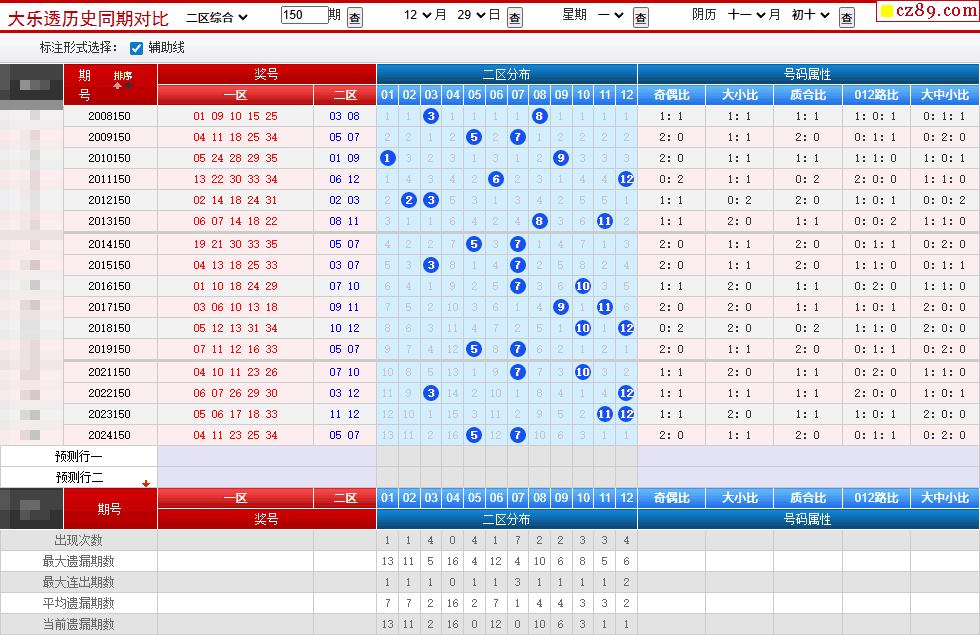Screen dimensions: 980x635
Task: Click 查 button next to period input
Action: (355, 17)
